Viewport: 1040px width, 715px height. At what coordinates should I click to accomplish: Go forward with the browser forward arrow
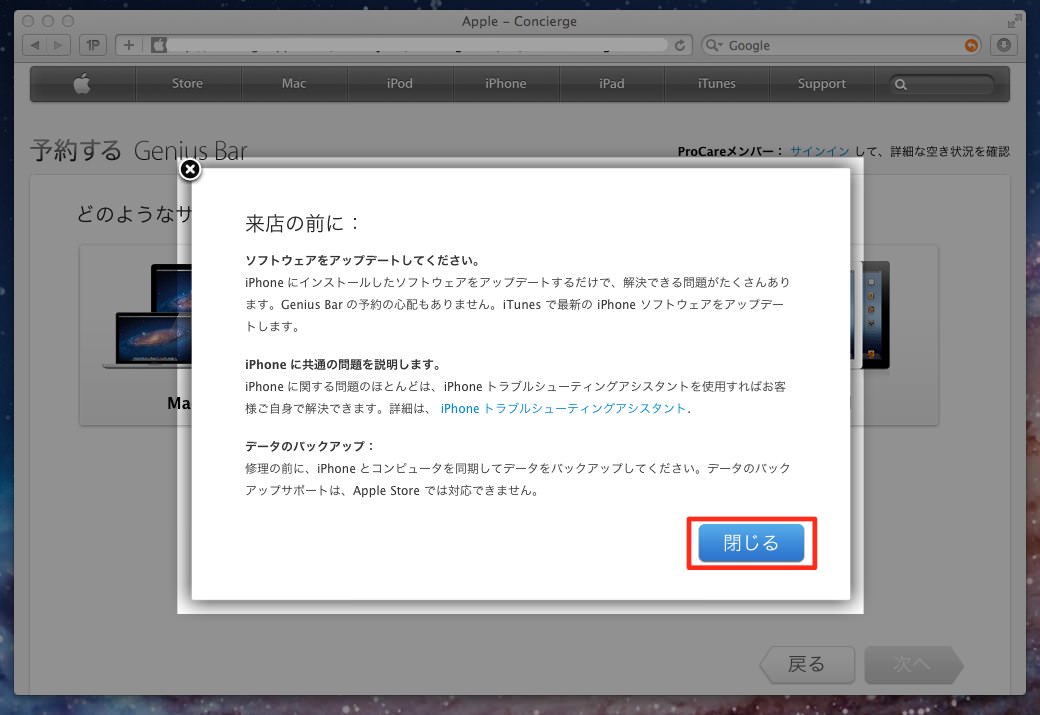tap(58, 45)
